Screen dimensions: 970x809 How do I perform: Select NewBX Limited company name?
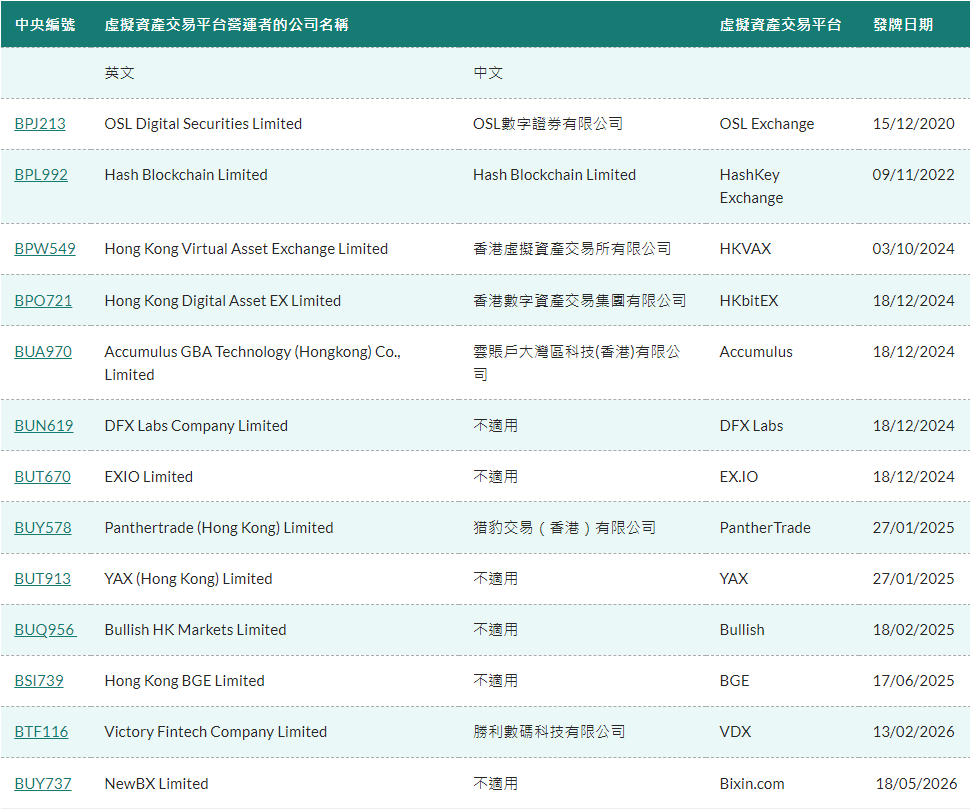[157, 784]
